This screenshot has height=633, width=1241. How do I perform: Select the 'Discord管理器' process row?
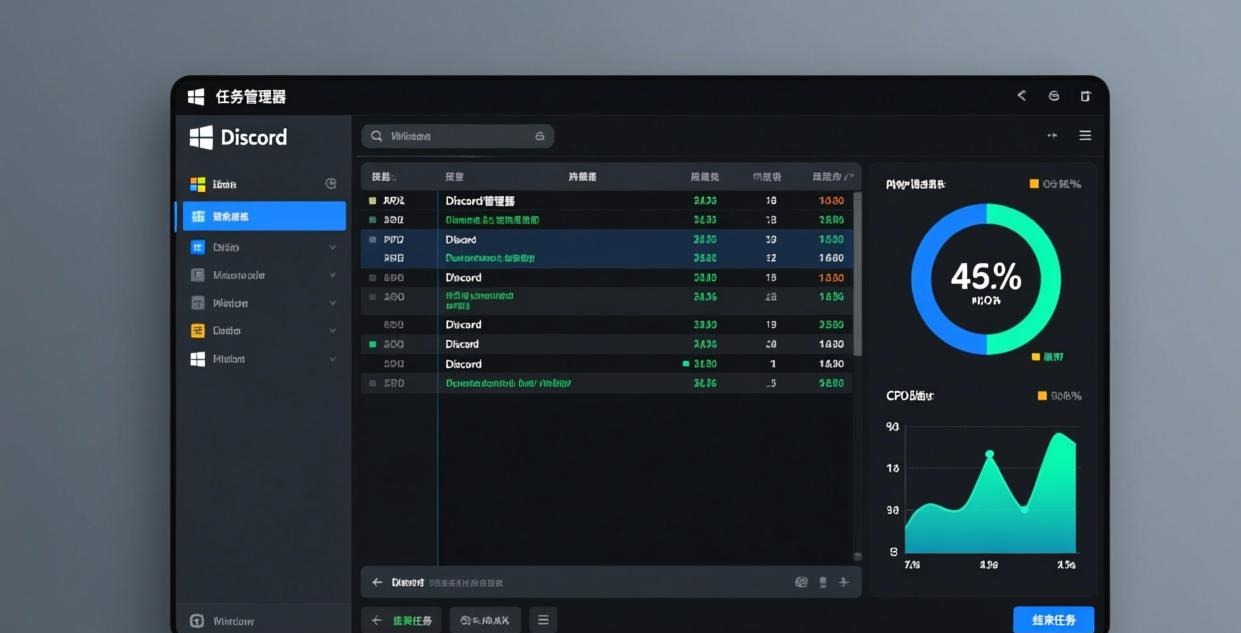click(x=606, y=201)
